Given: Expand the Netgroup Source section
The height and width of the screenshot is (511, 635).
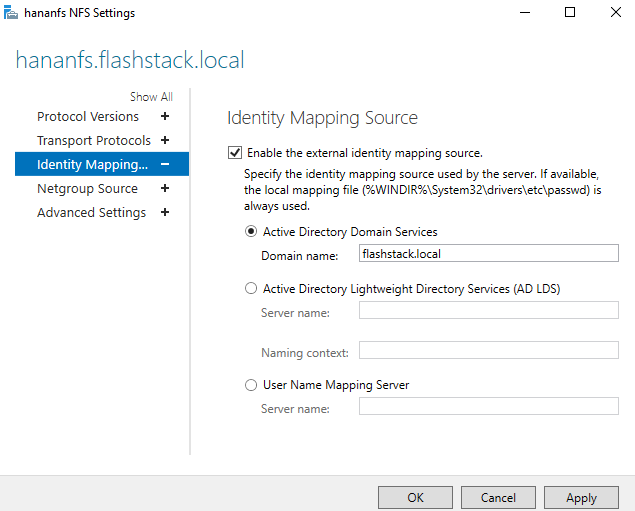Looking at the screenshot, I should point(165,188).
